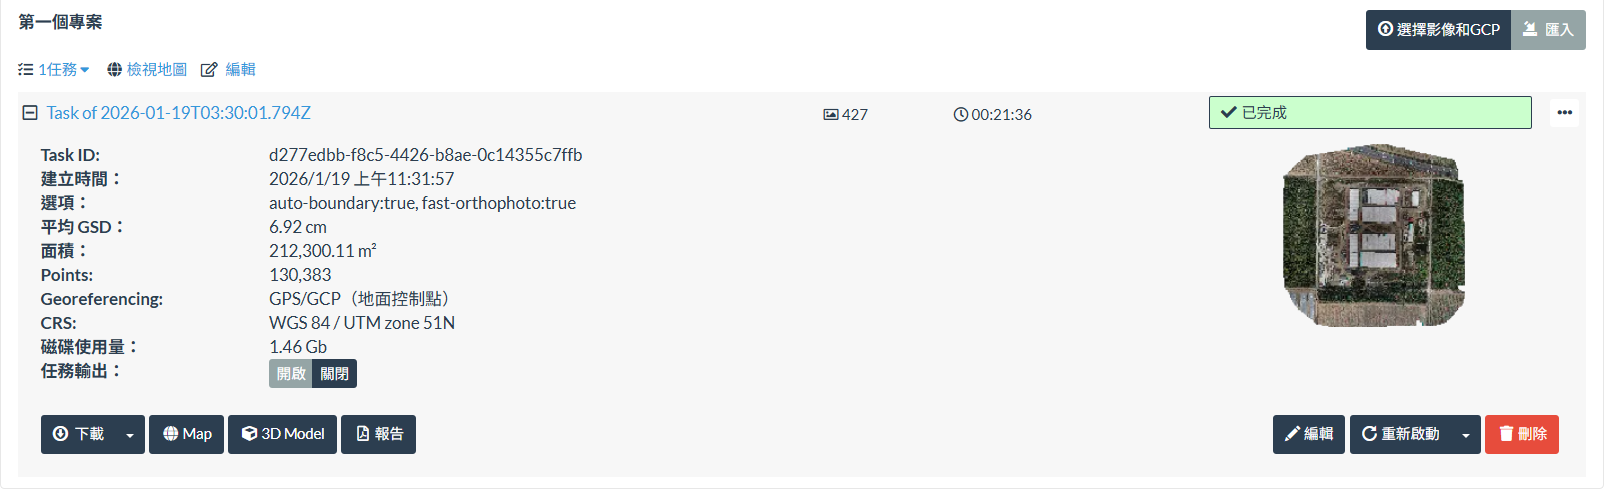Open the 1任務 task list dropdown

click(54, 70)
